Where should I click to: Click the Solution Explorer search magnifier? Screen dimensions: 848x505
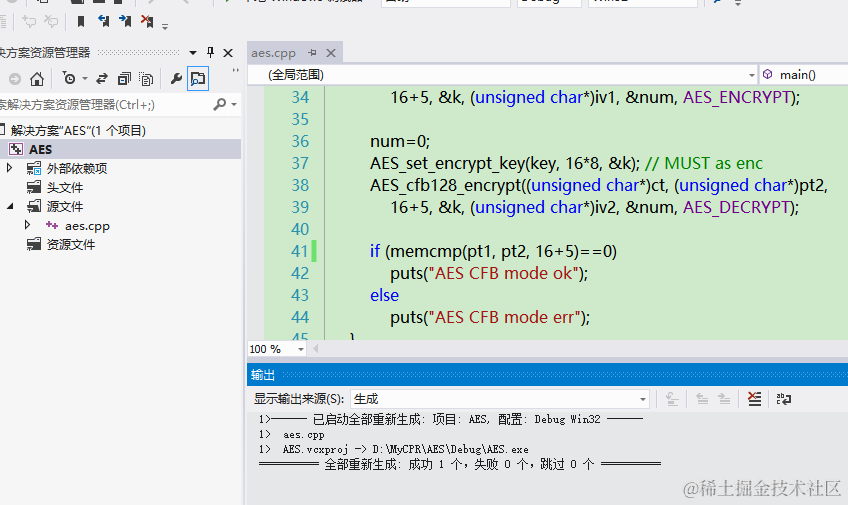220,104
